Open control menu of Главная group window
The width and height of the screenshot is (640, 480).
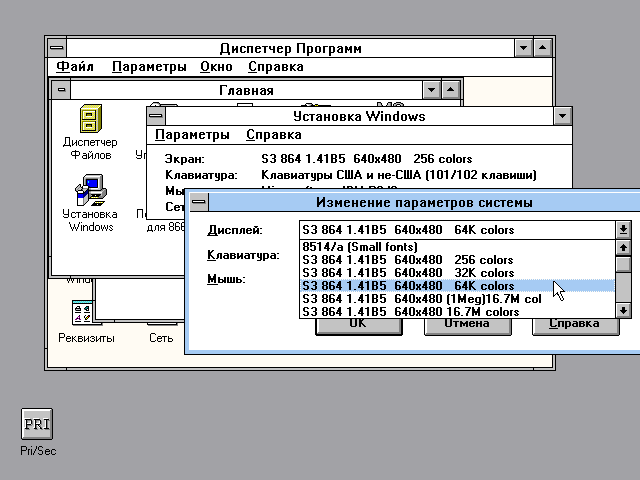tap(61, 90)
